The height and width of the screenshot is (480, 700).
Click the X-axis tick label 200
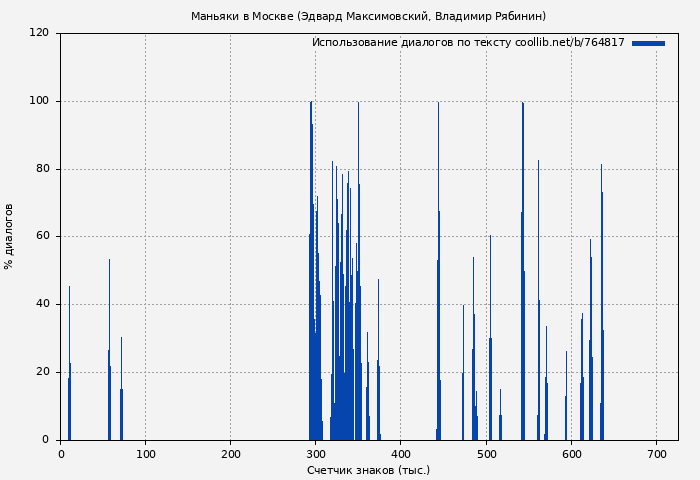[x=231, y=454]
